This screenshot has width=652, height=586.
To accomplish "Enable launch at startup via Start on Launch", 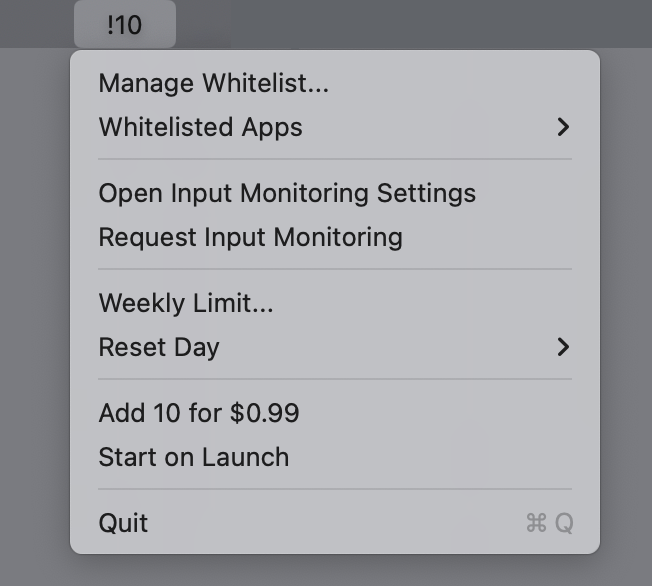I will (193, 457).
